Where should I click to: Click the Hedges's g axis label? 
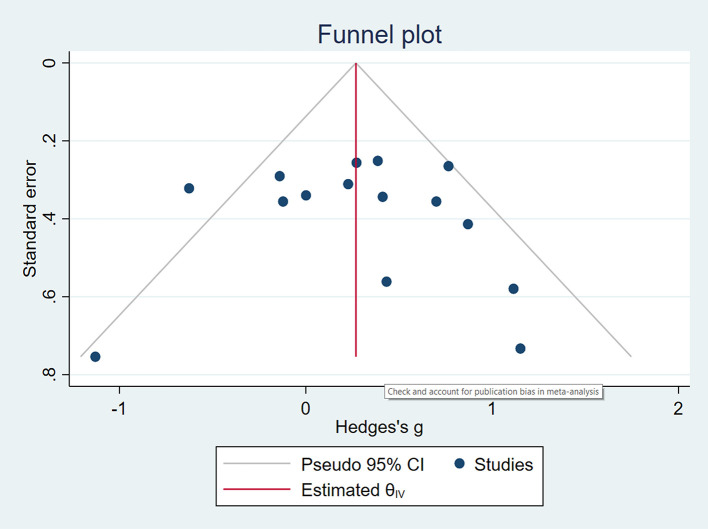[x=379, y=427]
